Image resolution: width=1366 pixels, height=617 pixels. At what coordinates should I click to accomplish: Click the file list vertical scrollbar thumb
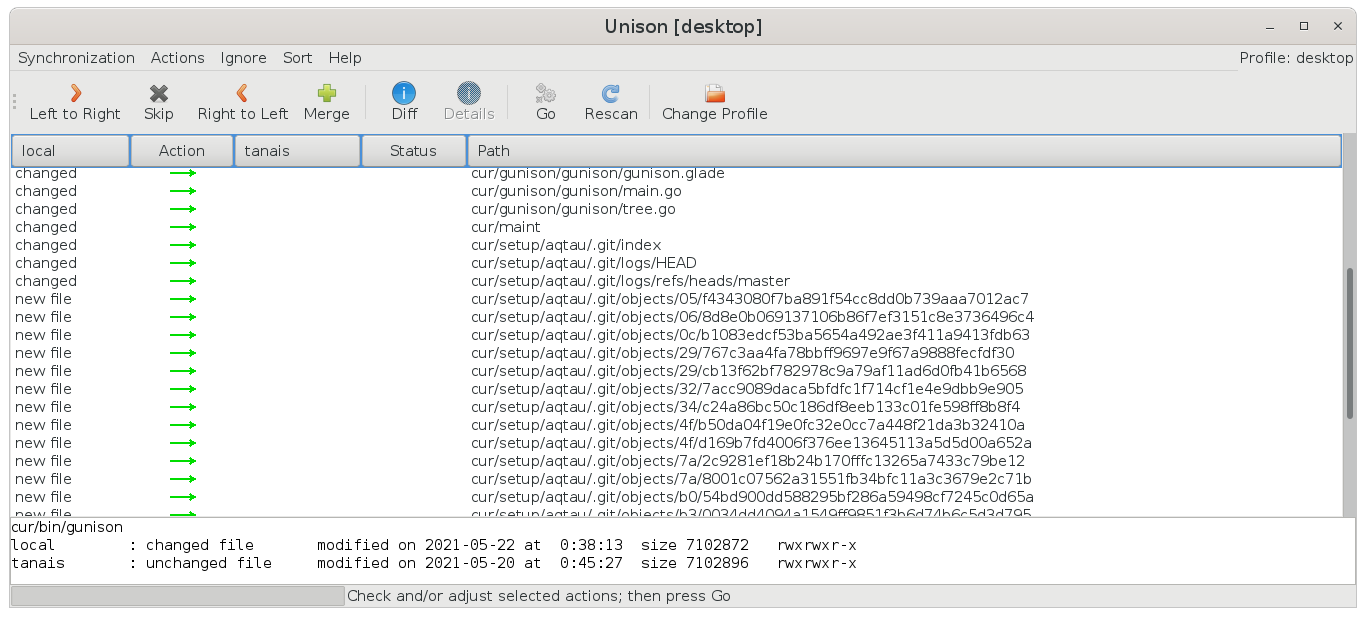click(x=1350, y=343)
